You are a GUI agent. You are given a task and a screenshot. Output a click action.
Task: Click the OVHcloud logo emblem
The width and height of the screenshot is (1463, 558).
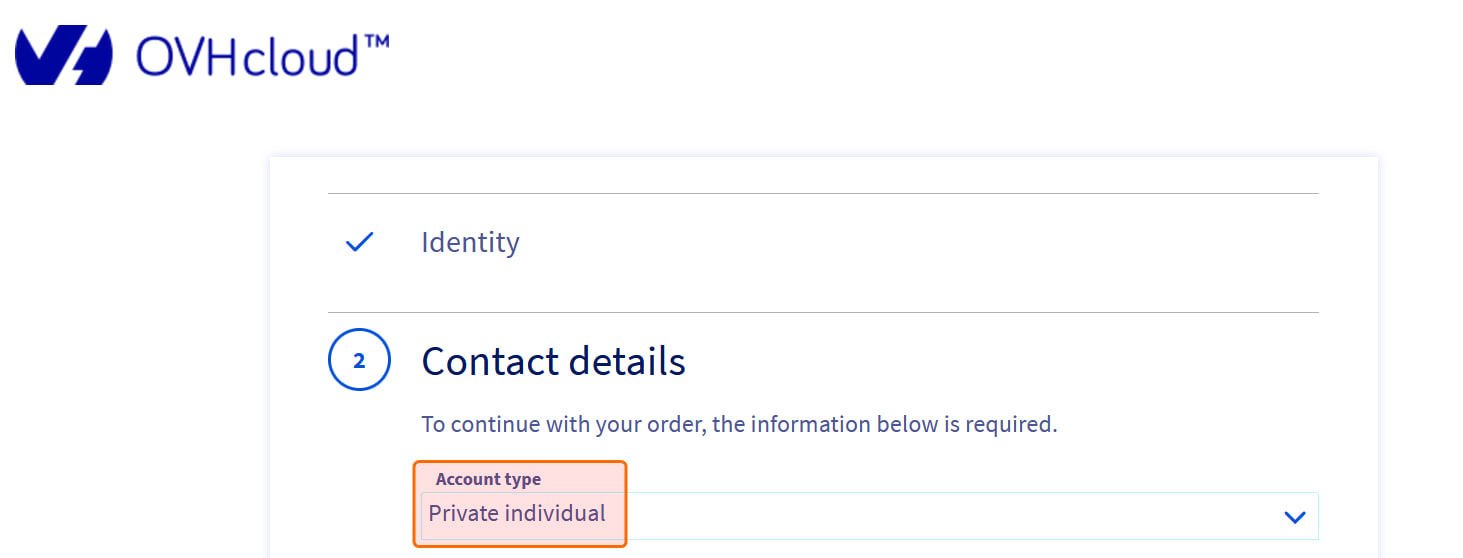pos(64,55)
